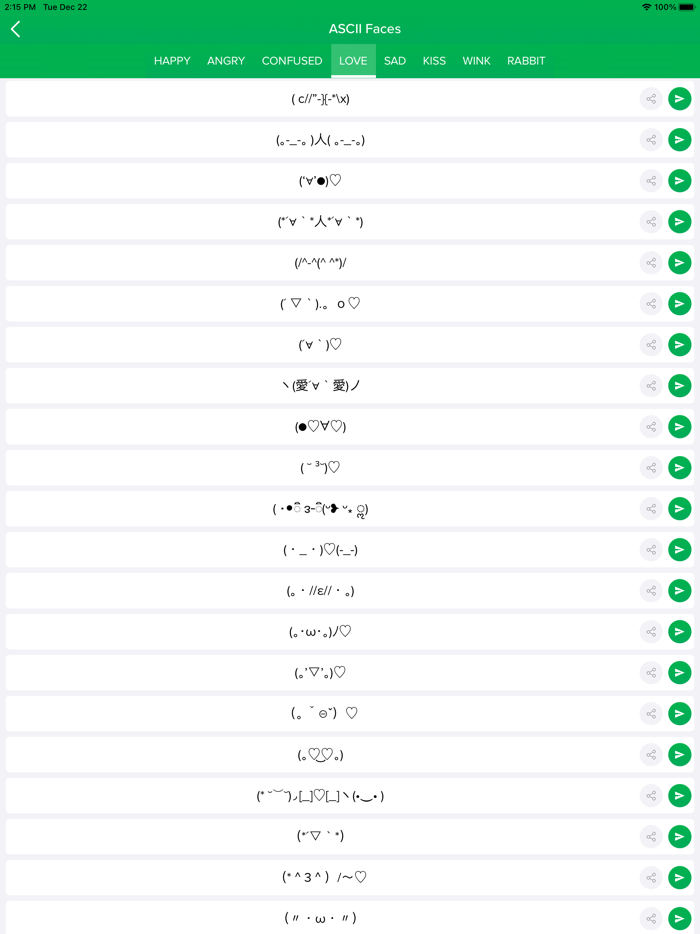Share the (*＾3＾) /～♡ face
The image size is (700, 934).
tap(651, 878)
